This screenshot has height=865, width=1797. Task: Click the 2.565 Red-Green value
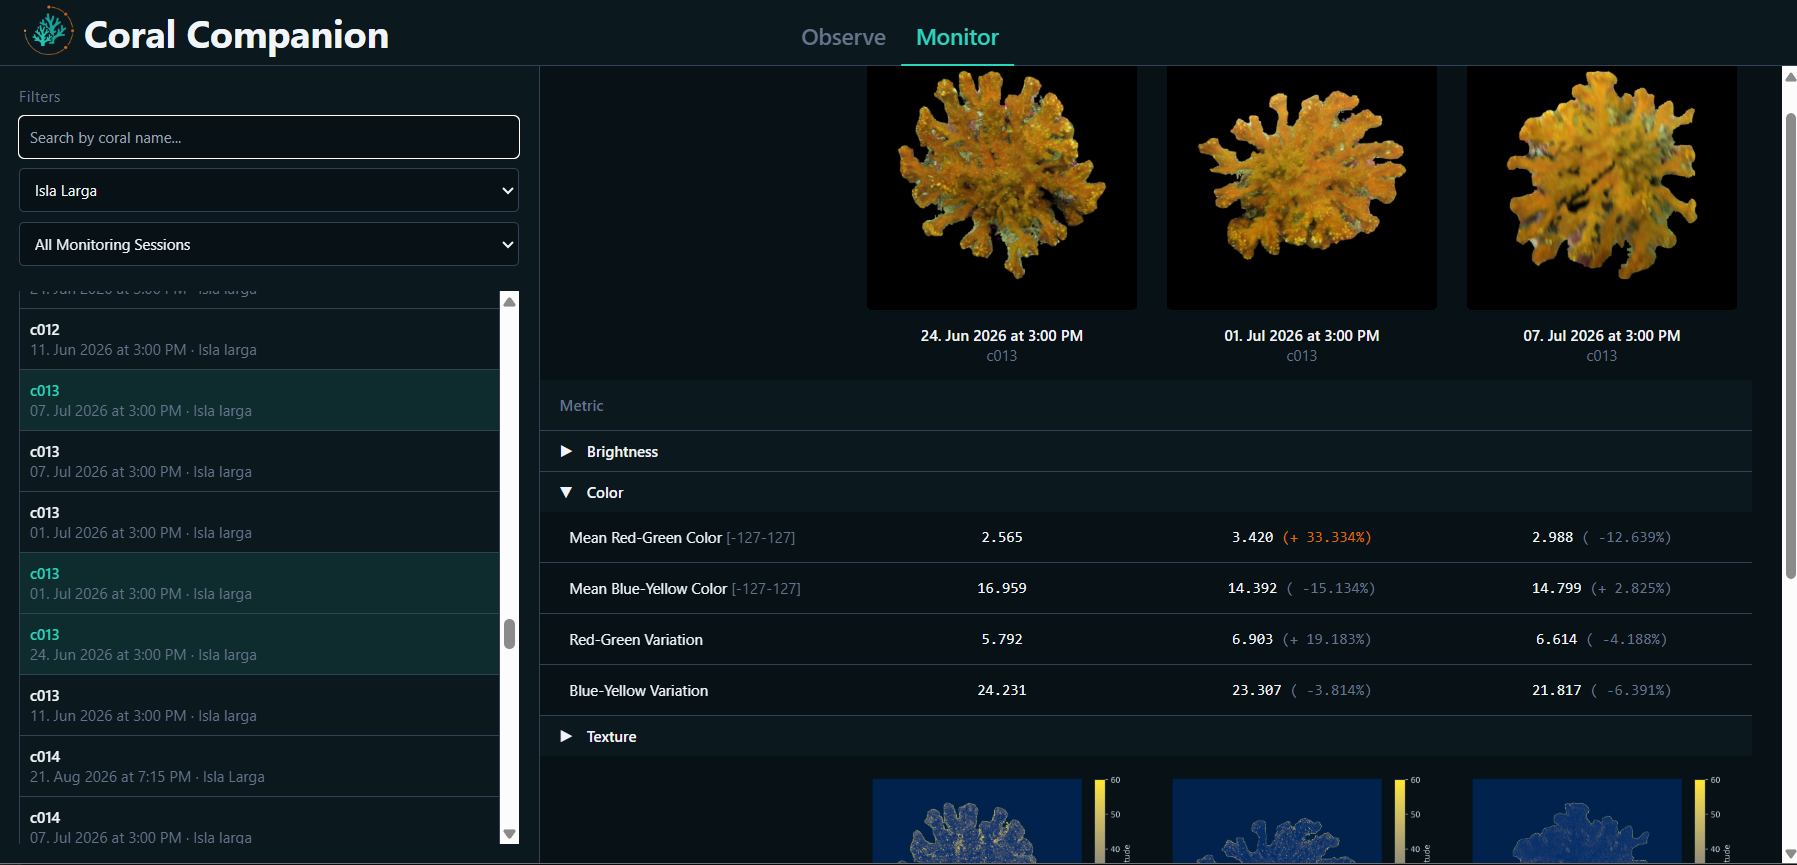point(1002,538)
